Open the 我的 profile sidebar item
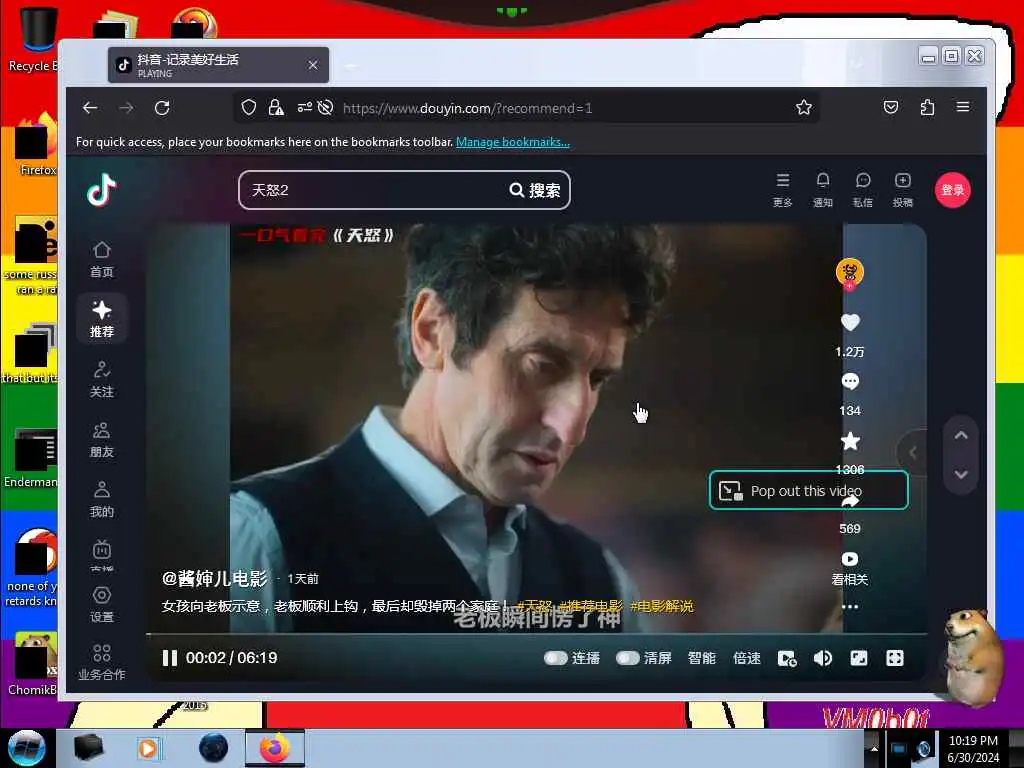This screenshot has width=1024, height=768. (102, 500)
